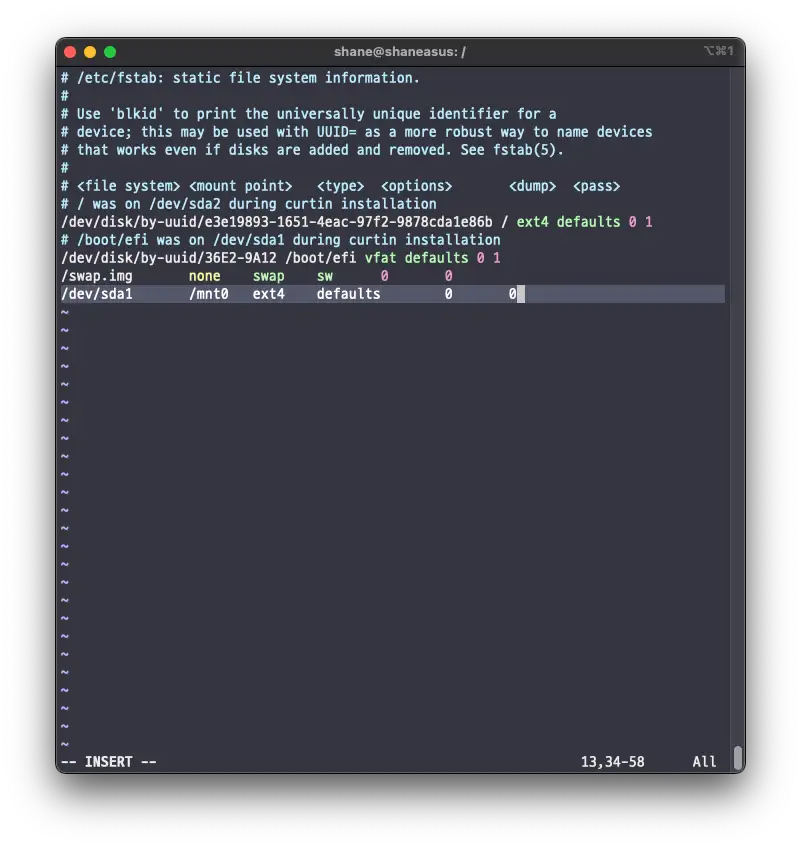Click 'ext4' on the /dev/sda1 line
Image resolution: width=801 pixels, height=847 pixels.
click(x=268, y=294)
